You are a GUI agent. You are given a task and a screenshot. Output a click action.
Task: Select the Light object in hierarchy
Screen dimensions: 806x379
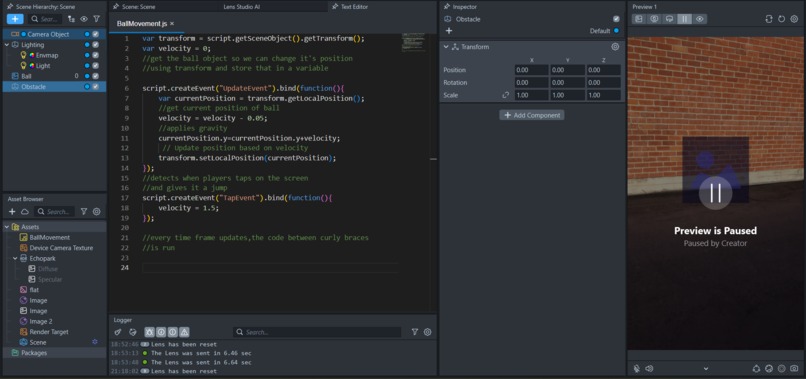click(x=43, y=66)
